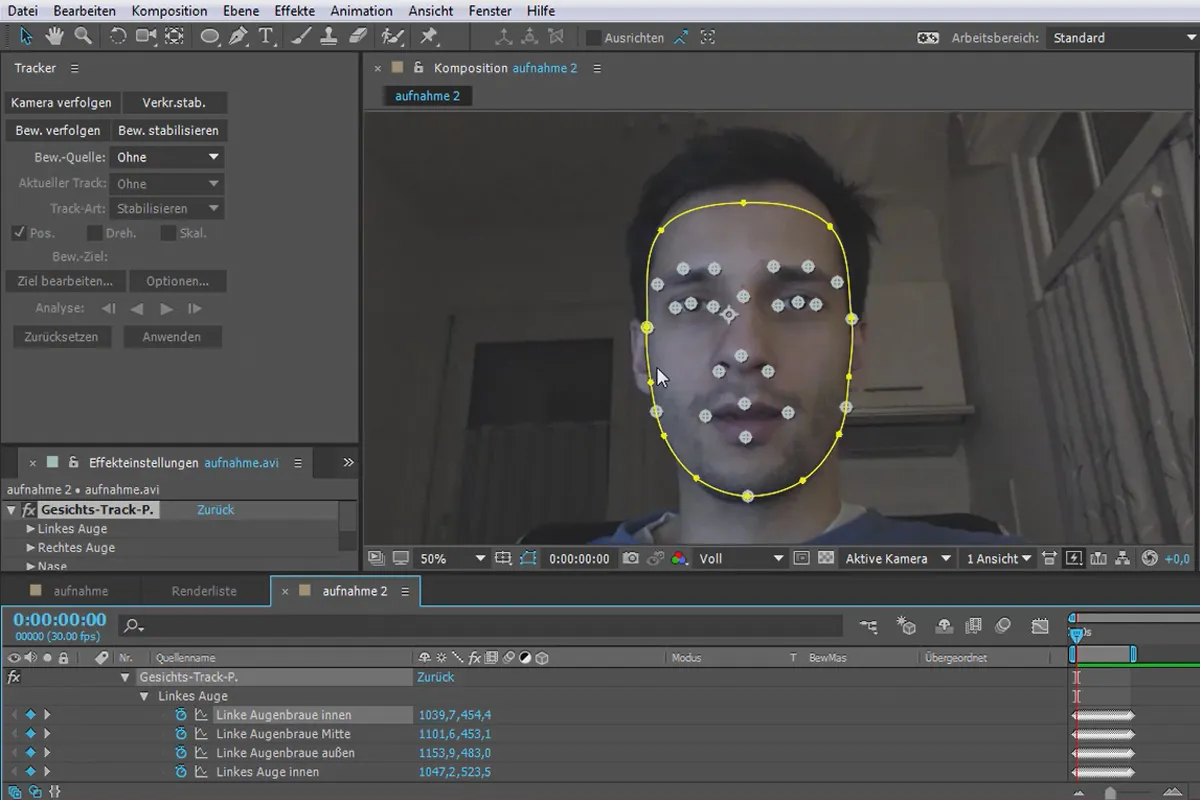
Task: Open composition mini-flowchart in timeline
Action: pyautogui.click(x=868, y=626)
